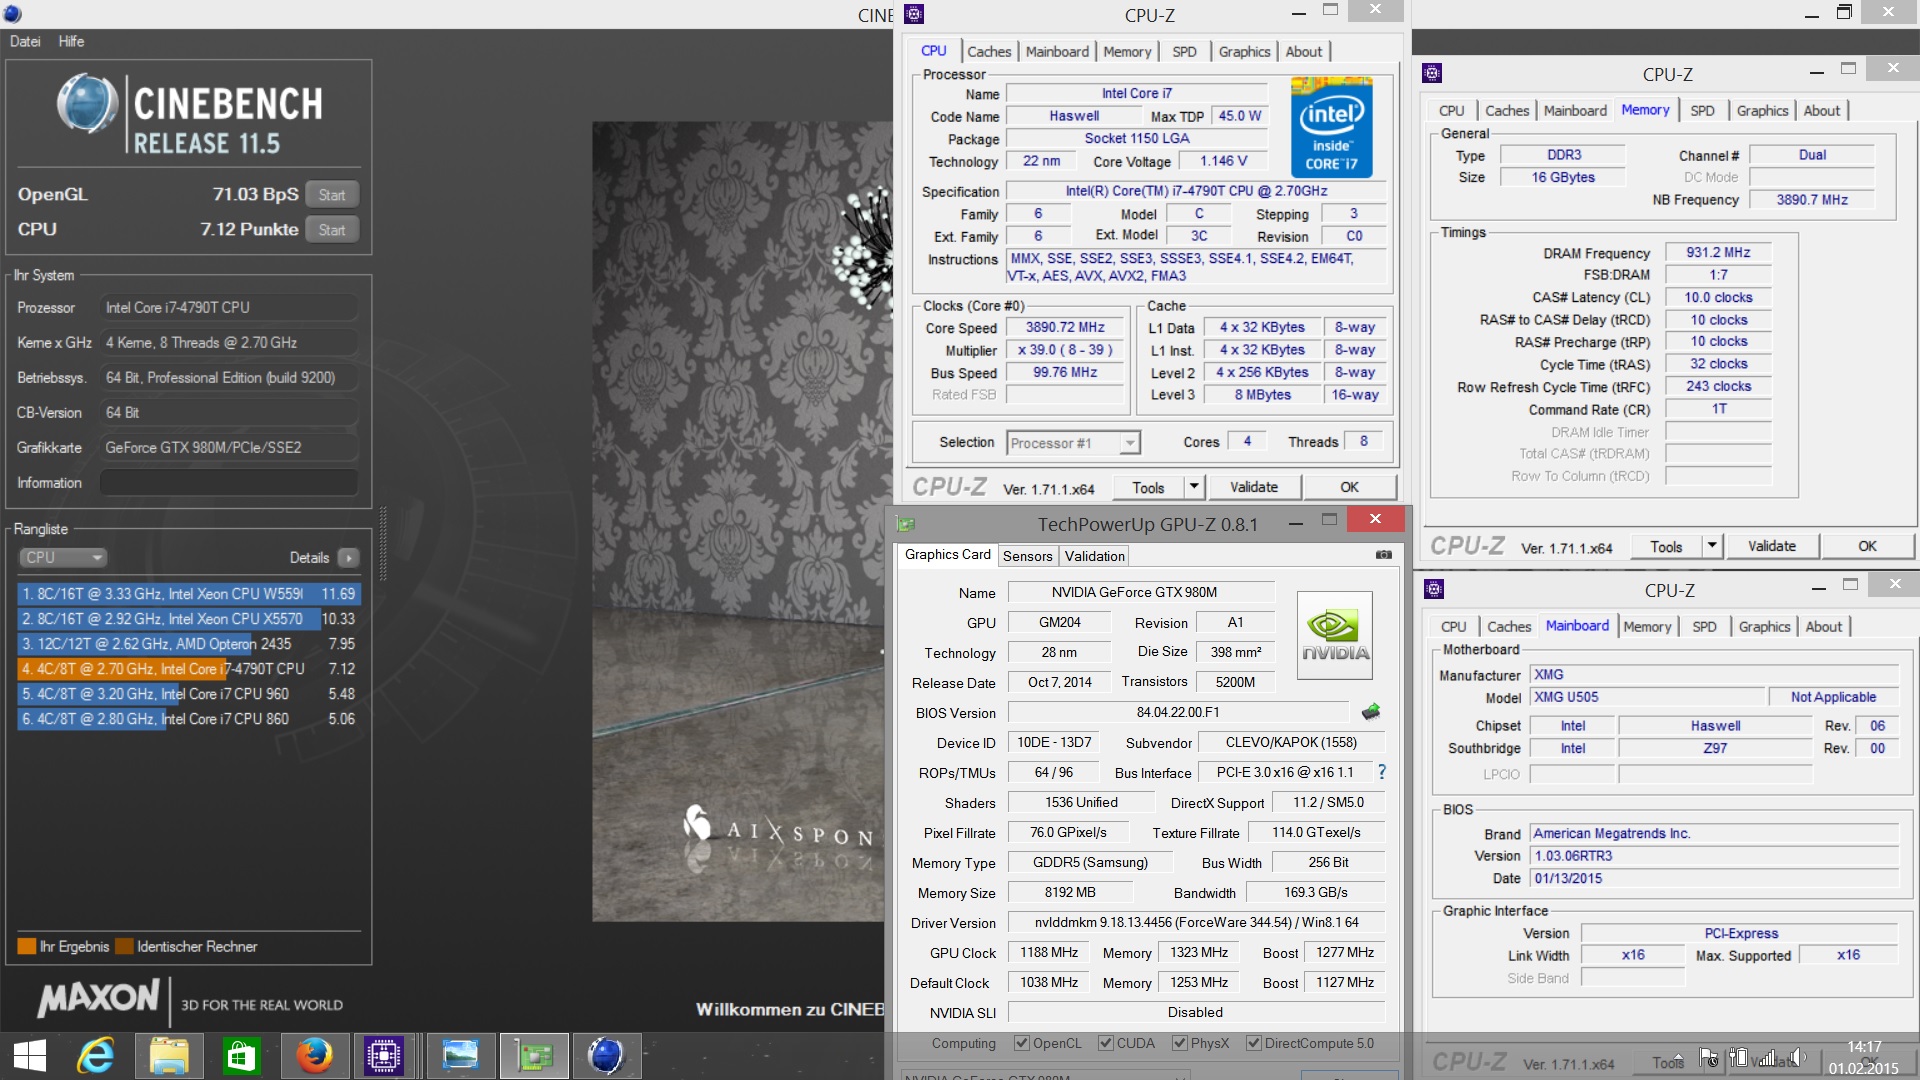Click the title icon of the CPU-Z processor window
The image size is (1920, 1080).
914,14
